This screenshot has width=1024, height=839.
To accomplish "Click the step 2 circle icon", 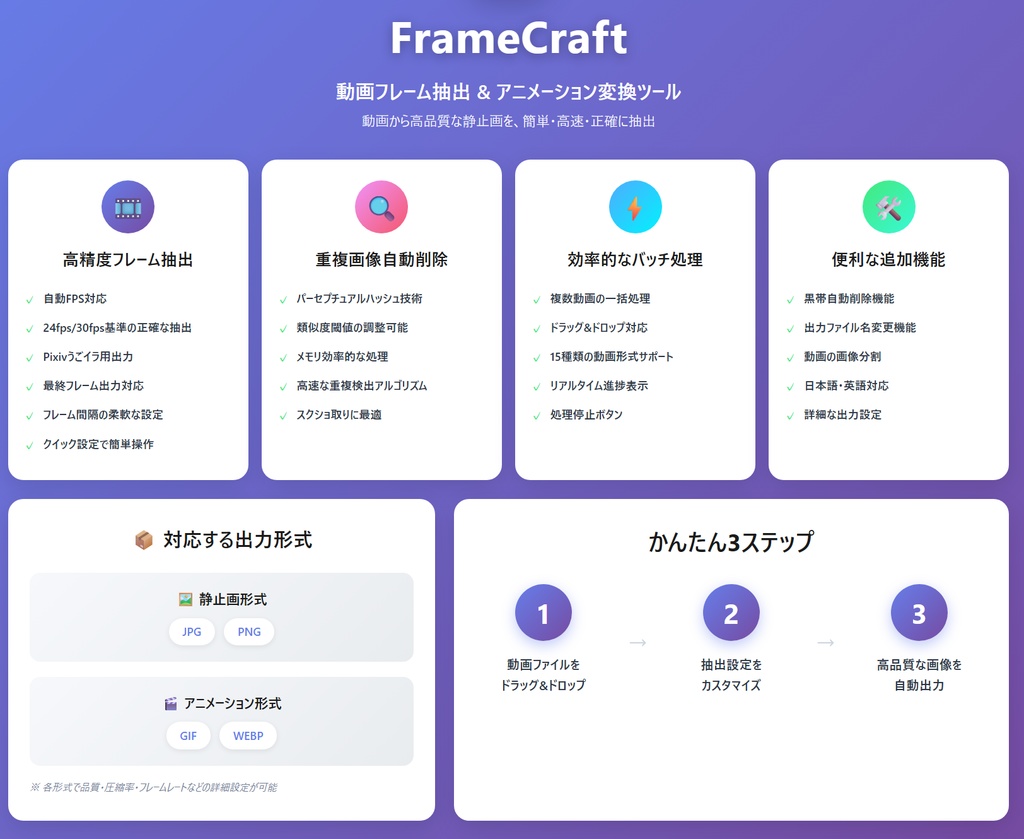I will [731, 611].
